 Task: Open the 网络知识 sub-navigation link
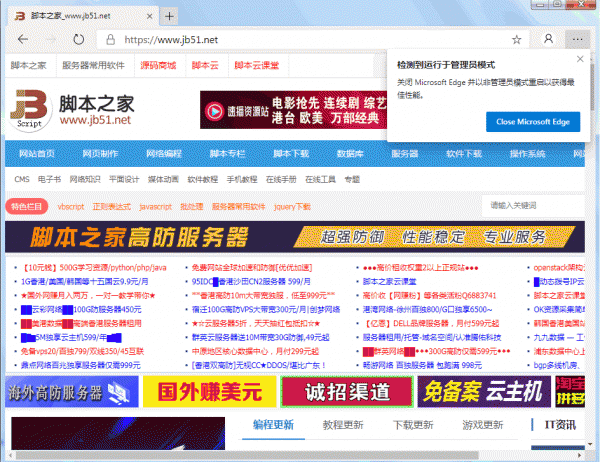pos(85,179)
